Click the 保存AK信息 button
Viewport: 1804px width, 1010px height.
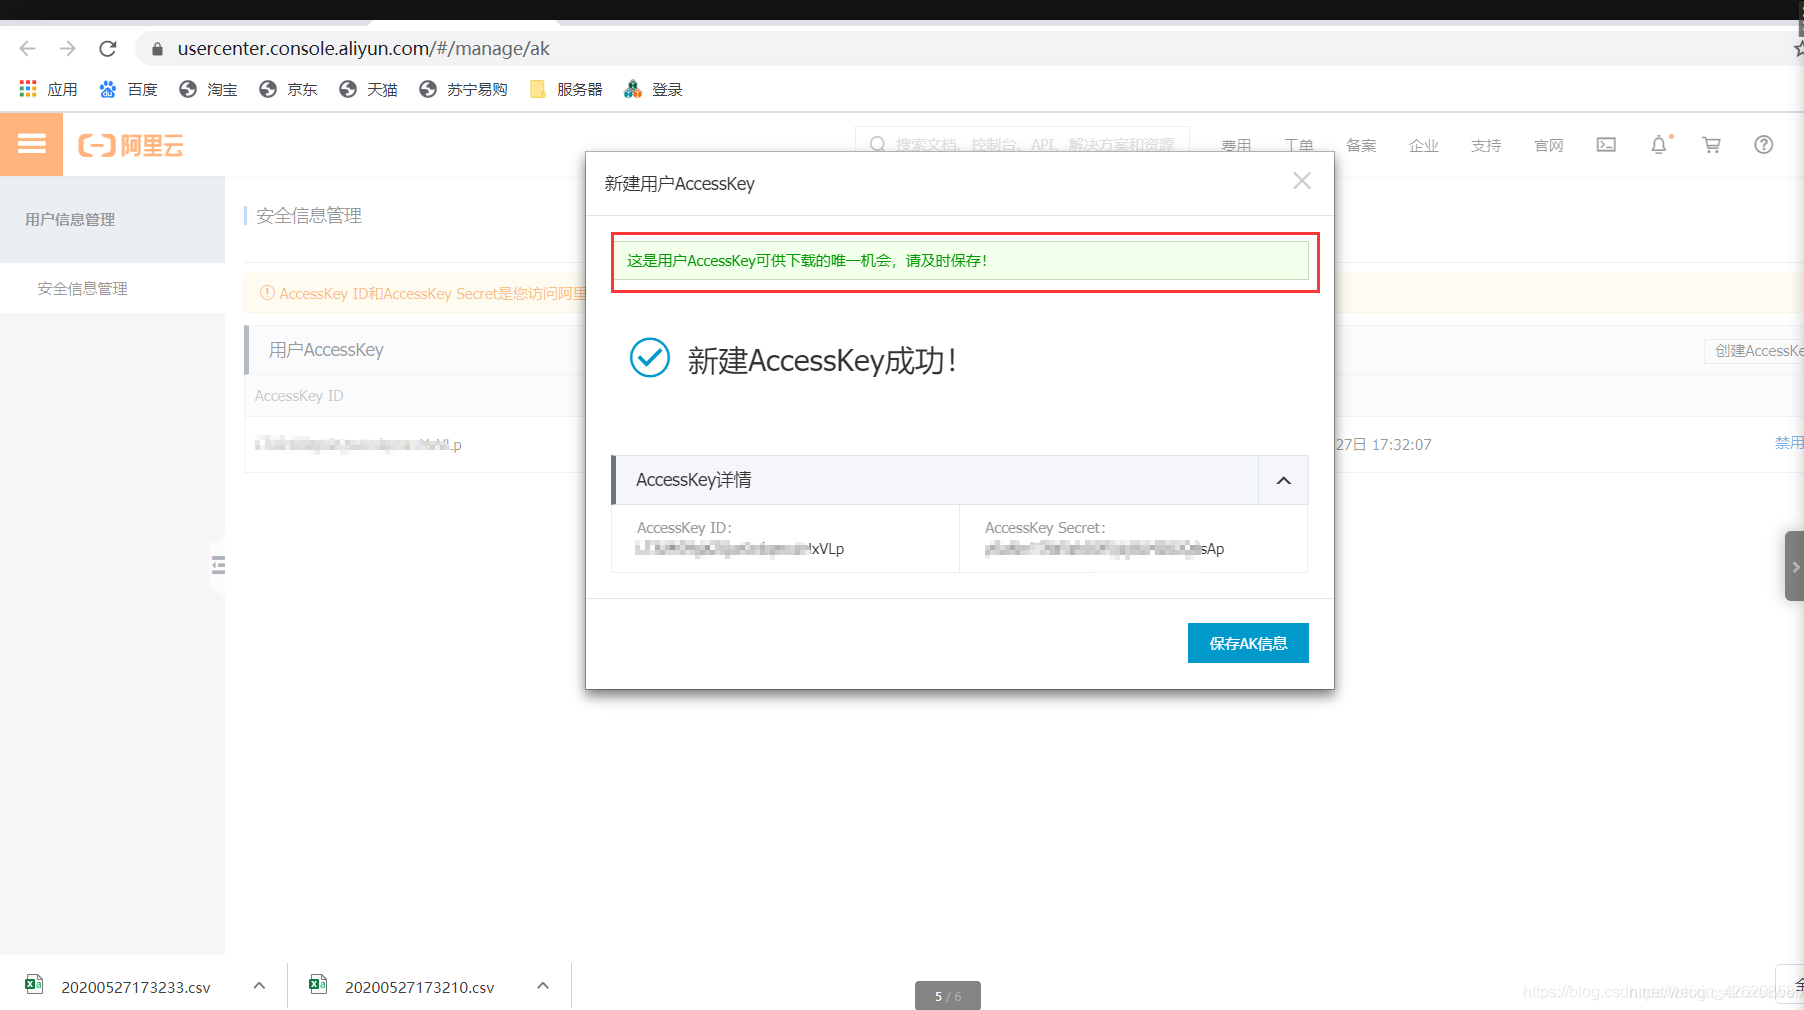pyautogui.click(x=1248, y=643)
